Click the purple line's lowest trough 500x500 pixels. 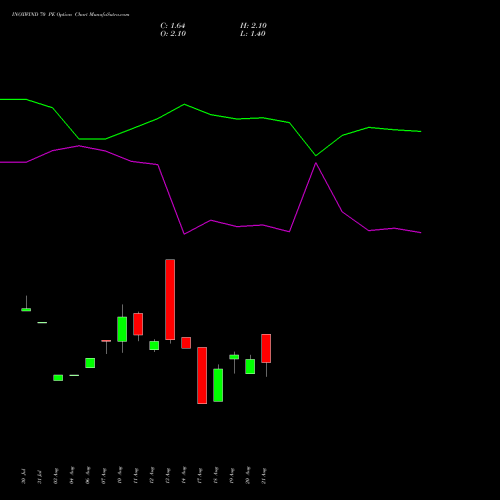pos(184,234)
